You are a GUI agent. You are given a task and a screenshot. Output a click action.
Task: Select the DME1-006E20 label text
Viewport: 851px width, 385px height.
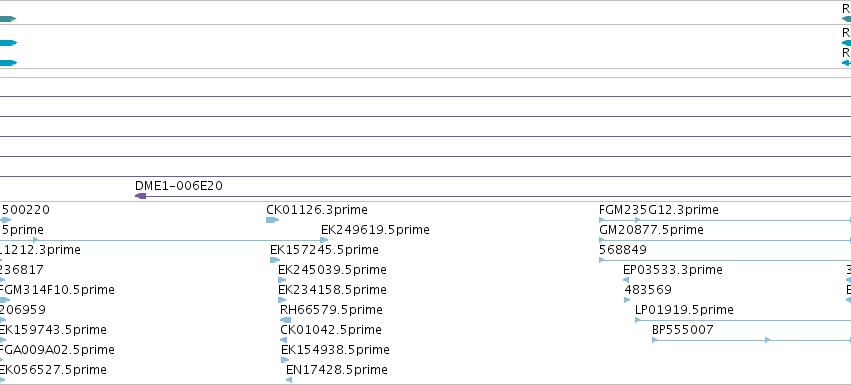[179, 186]
